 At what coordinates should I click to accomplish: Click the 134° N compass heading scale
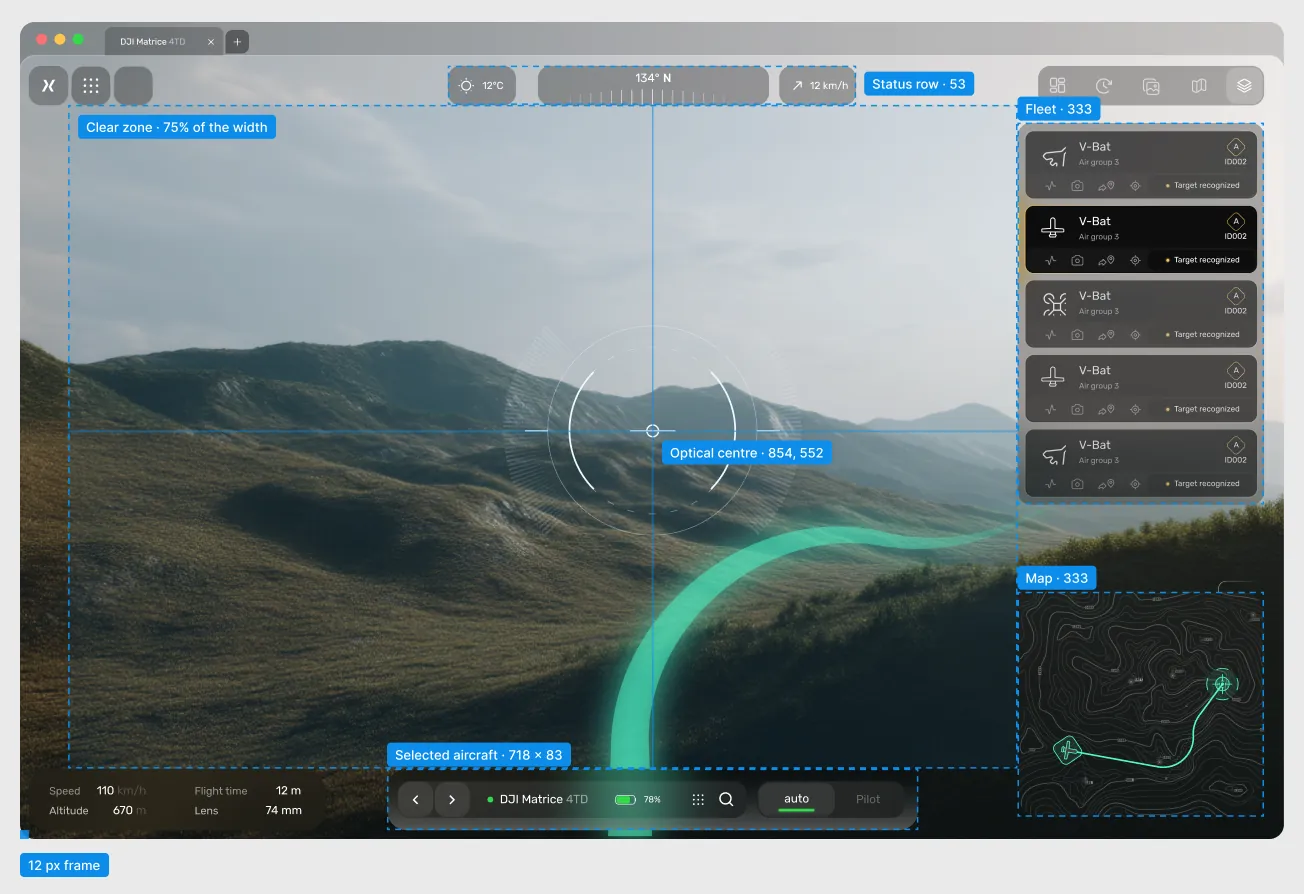click(x=653, y=86)
